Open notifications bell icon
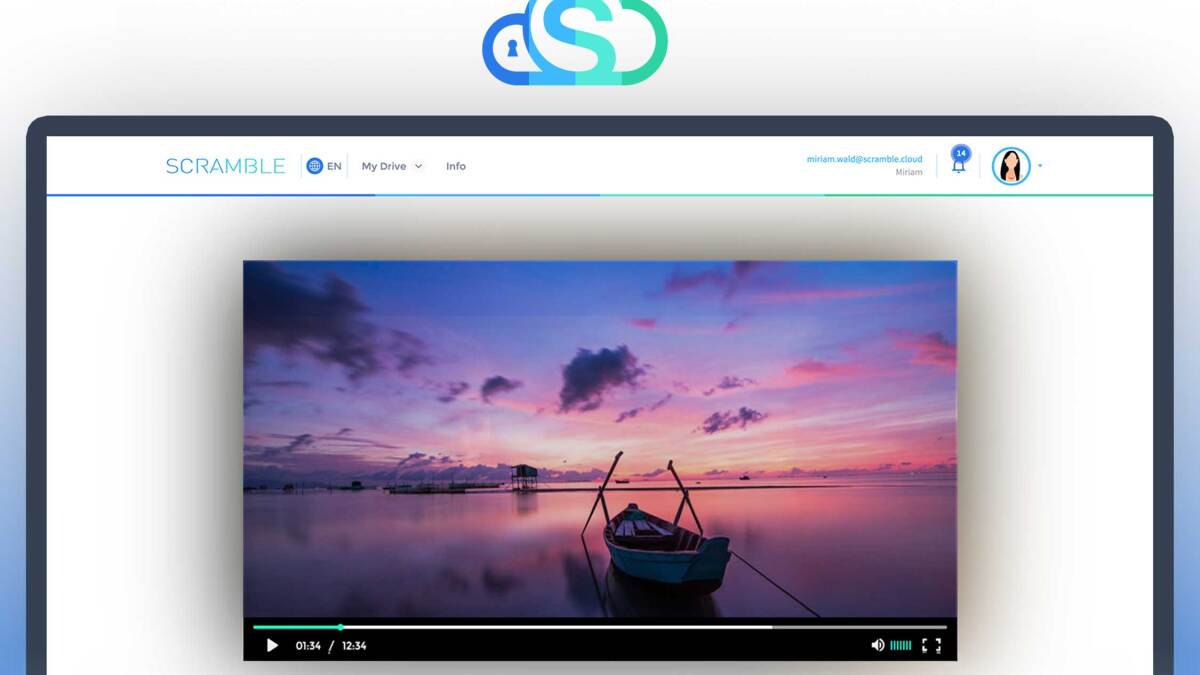The width and height of the screenshot is (1200, 675). (x=959, y=167)
